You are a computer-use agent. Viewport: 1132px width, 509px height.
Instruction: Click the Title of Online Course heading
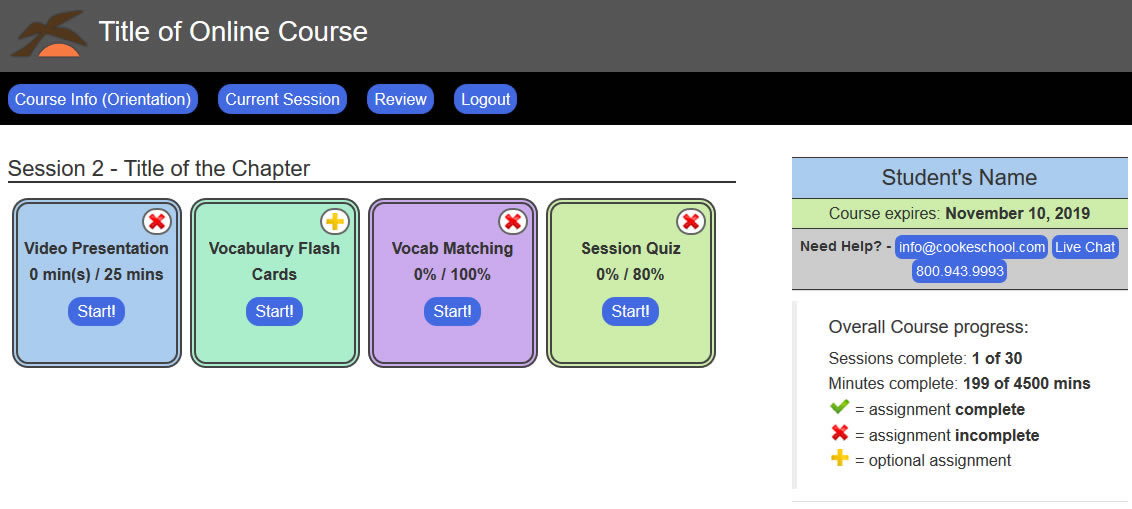click(x=233, y=32)
